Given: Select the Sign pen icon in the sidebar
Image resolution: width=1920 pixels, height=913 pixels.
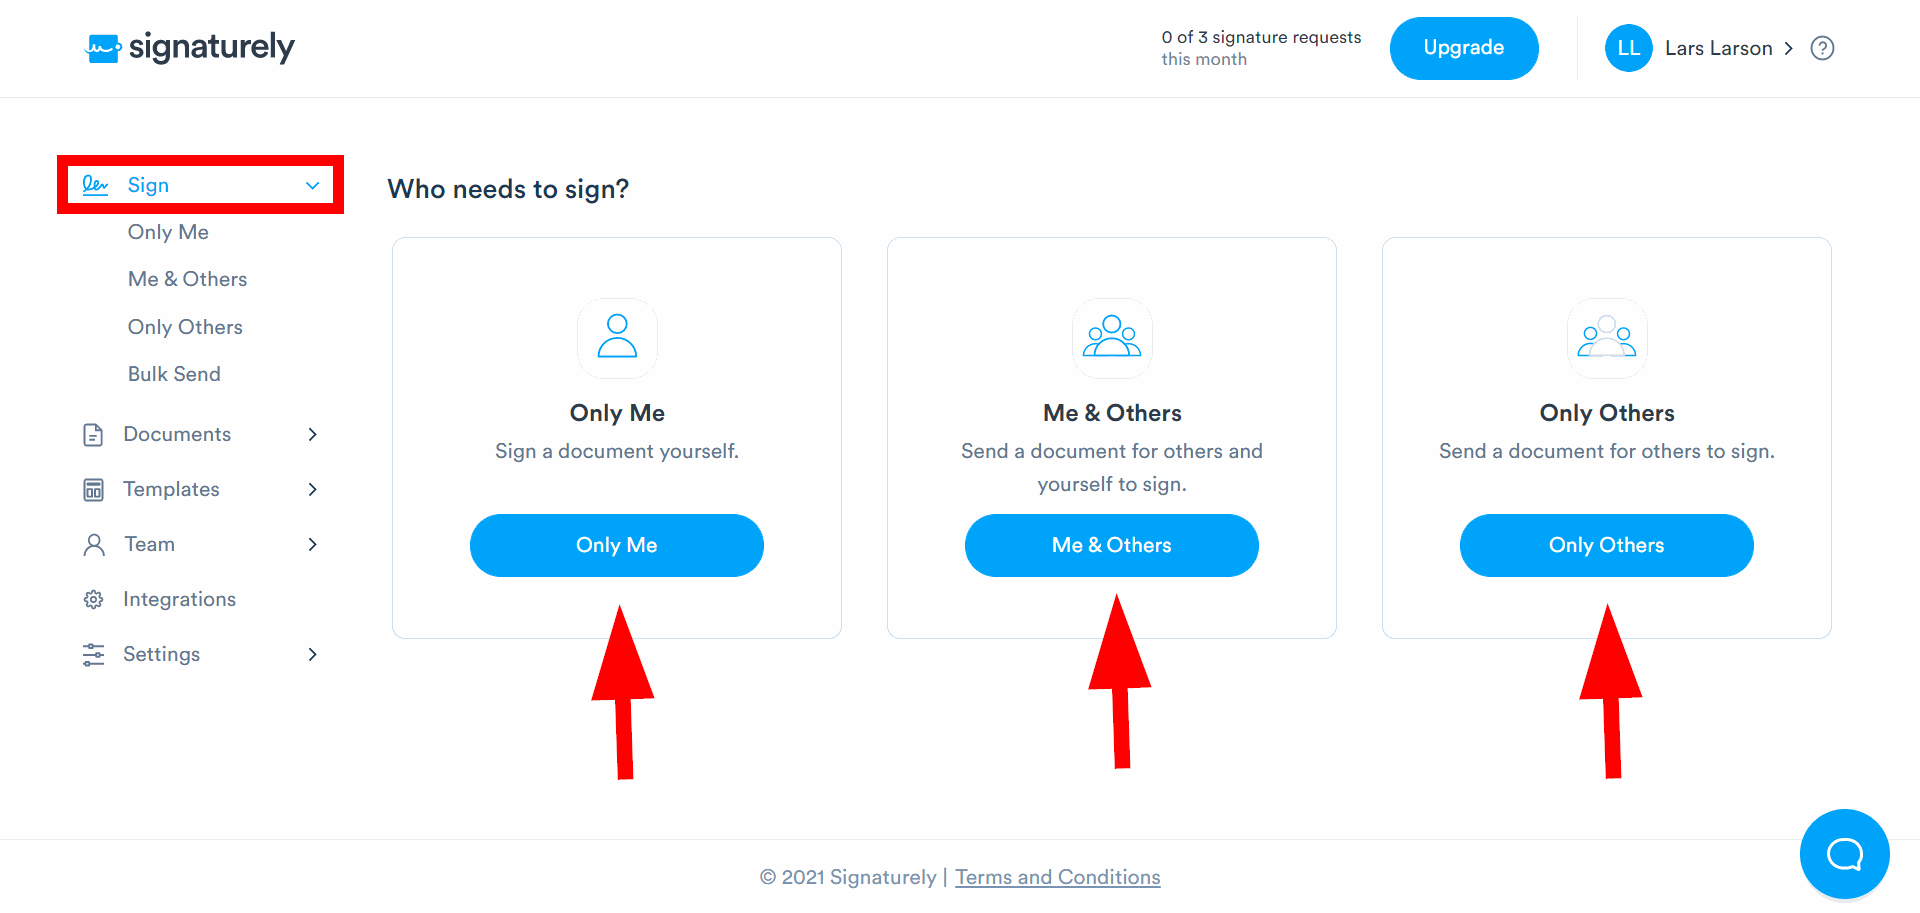Looking at the screenshot, I should [94, 184].
